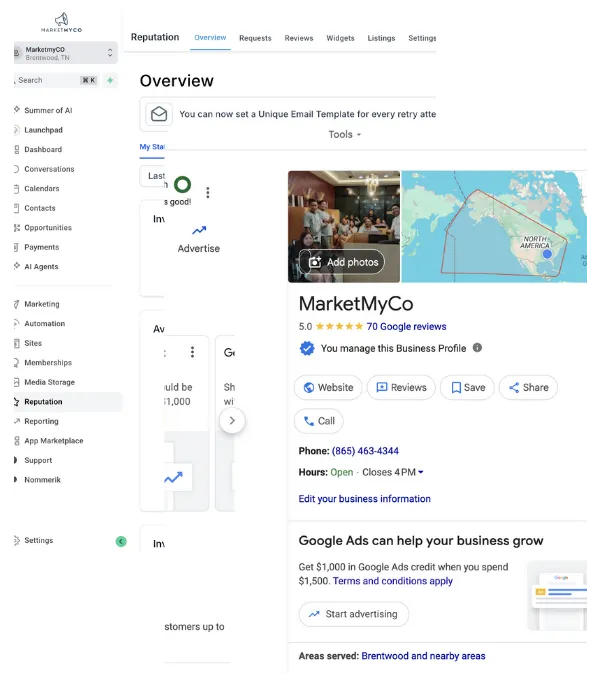Open Terms and conditions apply link
The height and width of the screenshot is (700, 600).
393,581
